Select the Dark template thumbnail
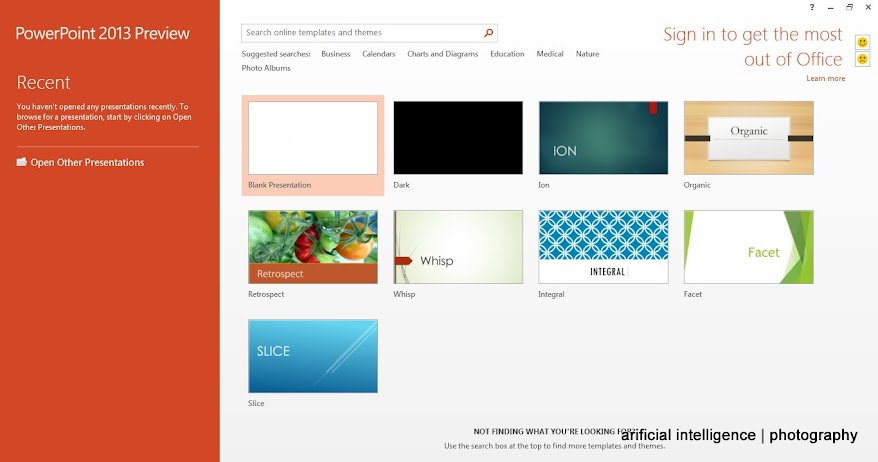This screenshot has width=878, height=462. click(458, 138)
